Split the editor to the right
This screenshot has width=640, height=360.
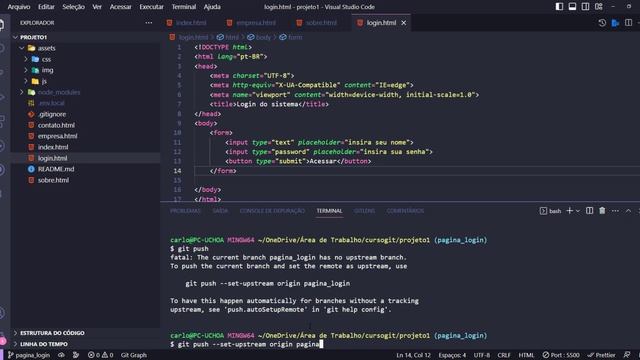[x=628, y=23]
